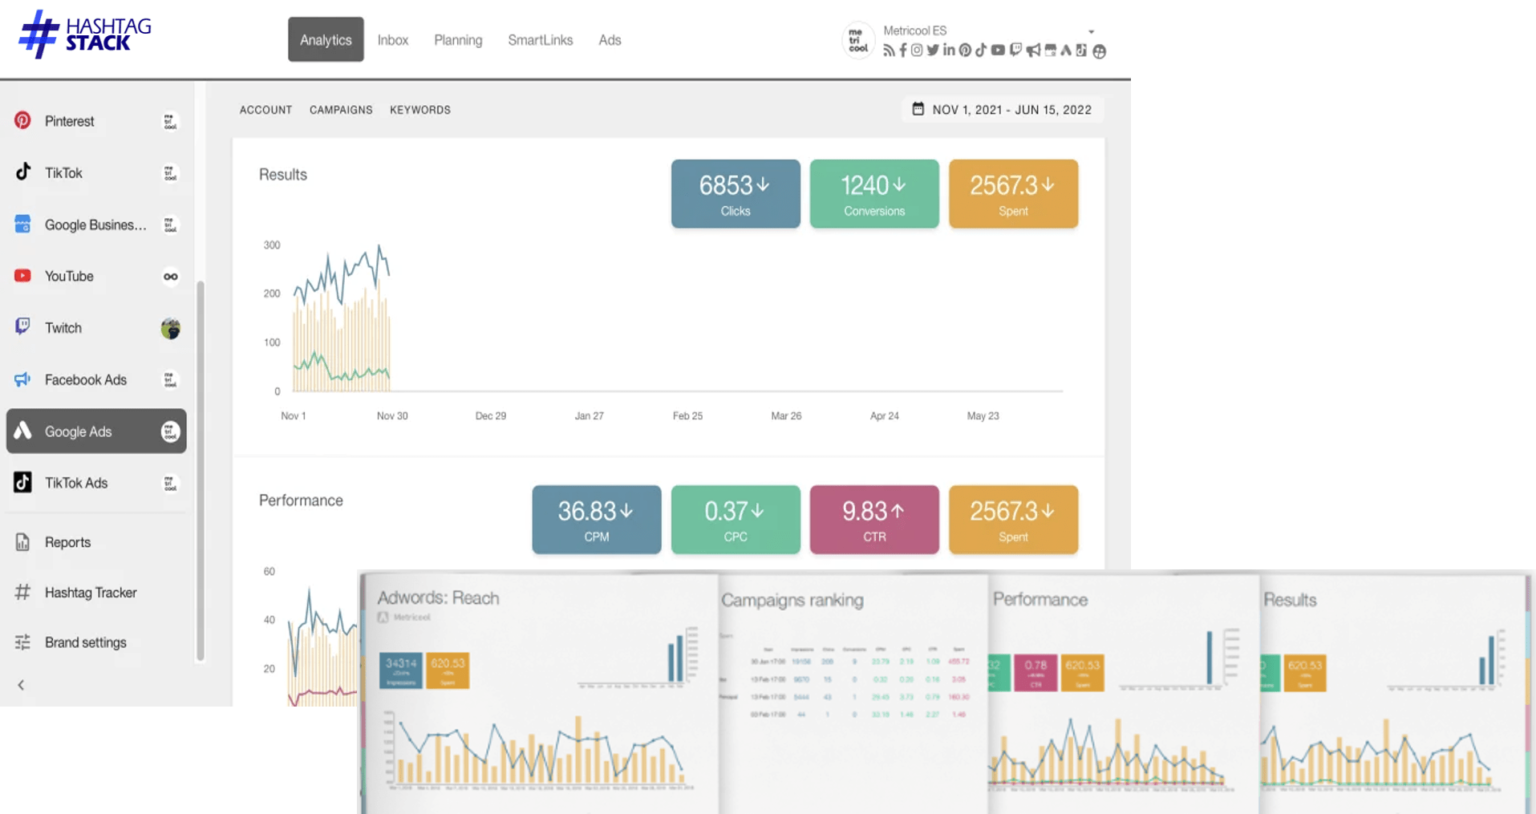Image resolution: width=1536 pixels, height=814 pixels.
Task: Collapse the sidebar with left chevron
Action: 21,685
